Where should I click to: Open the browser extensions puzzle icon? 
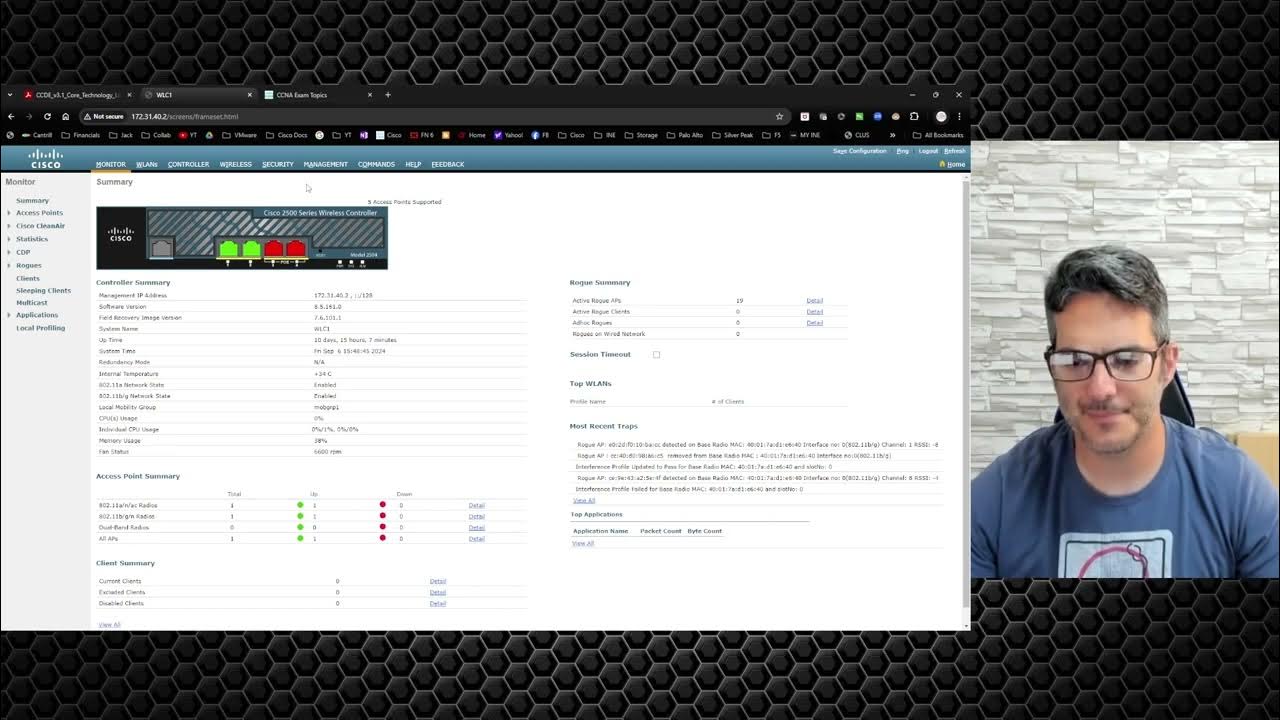coord(913,116)
